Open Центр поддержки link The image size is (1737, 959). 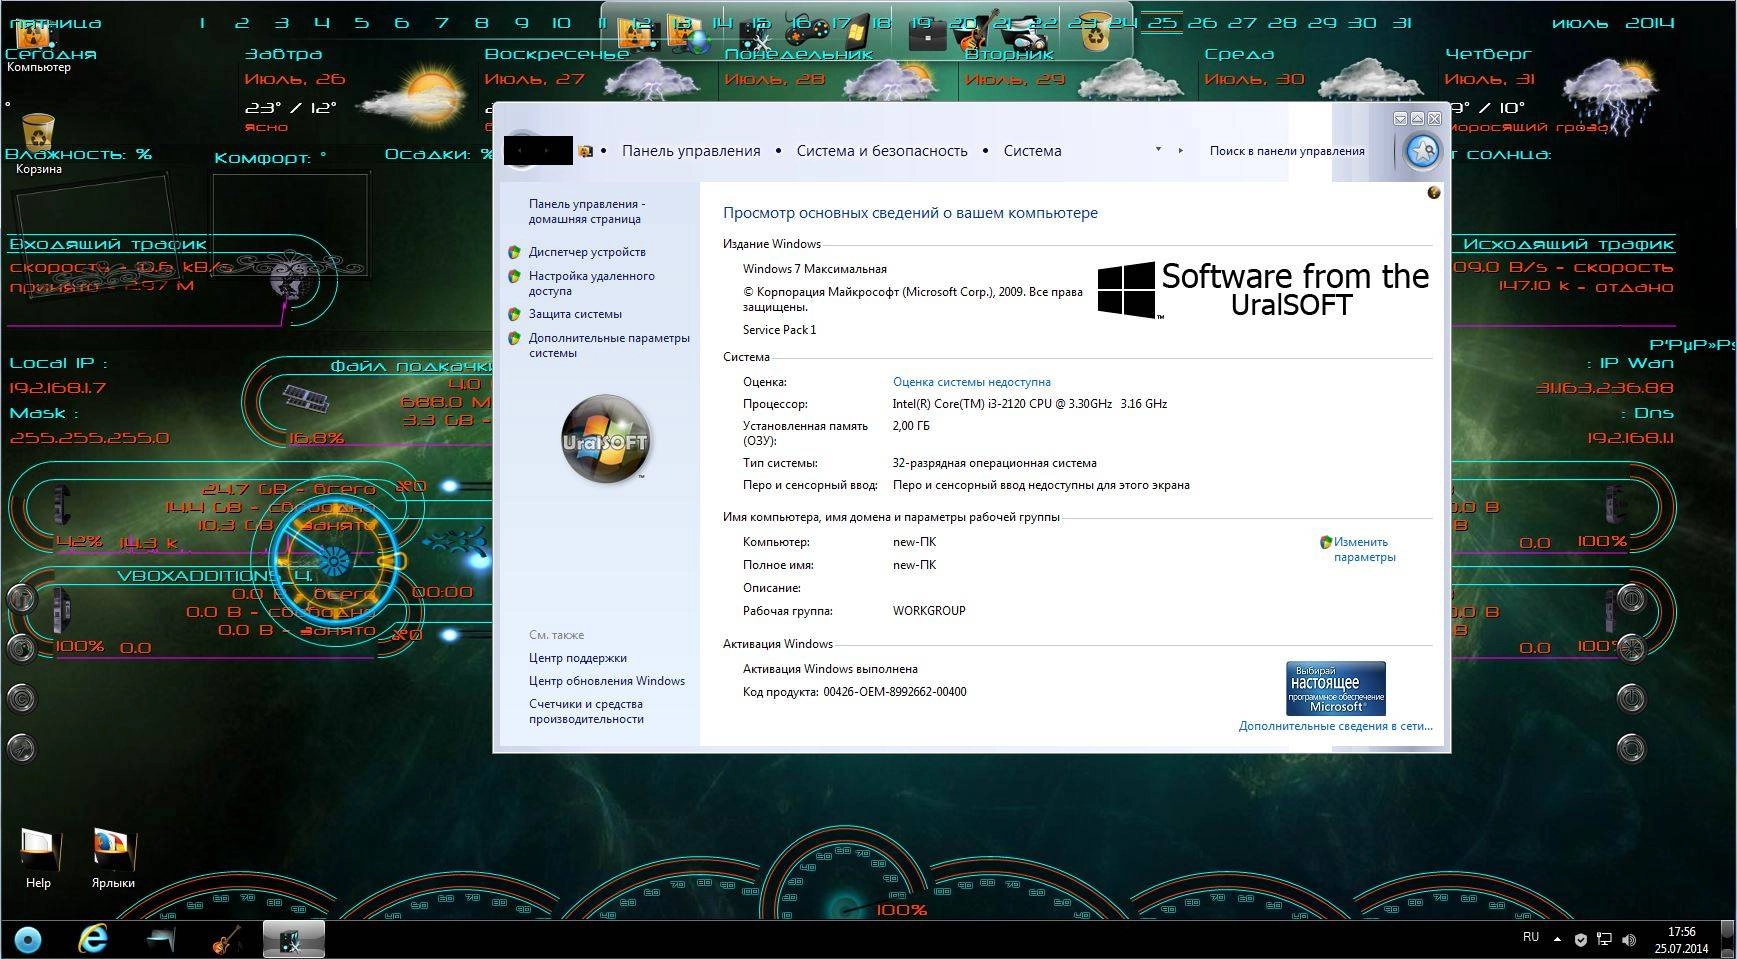(x=577, y=658)
